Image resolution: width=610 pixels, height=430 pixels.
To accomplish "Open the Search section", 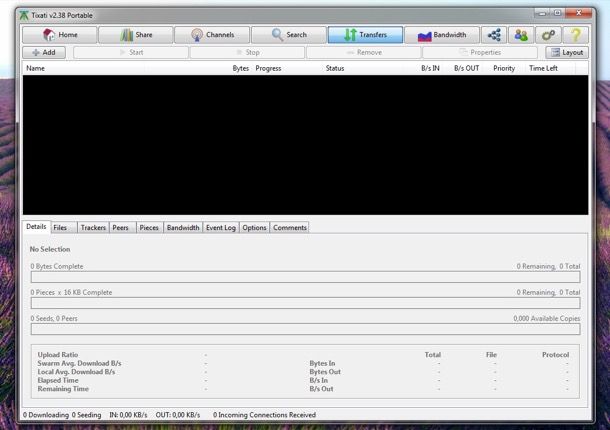I will [288, 35].
